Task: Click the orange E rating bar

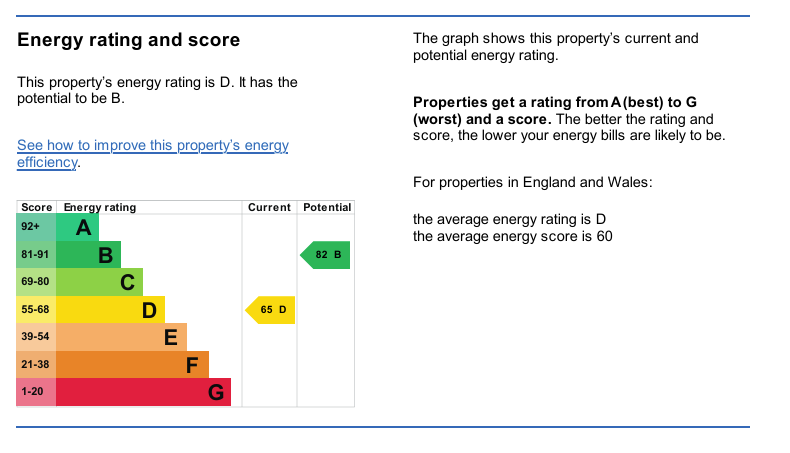Action: pos(121,337)
